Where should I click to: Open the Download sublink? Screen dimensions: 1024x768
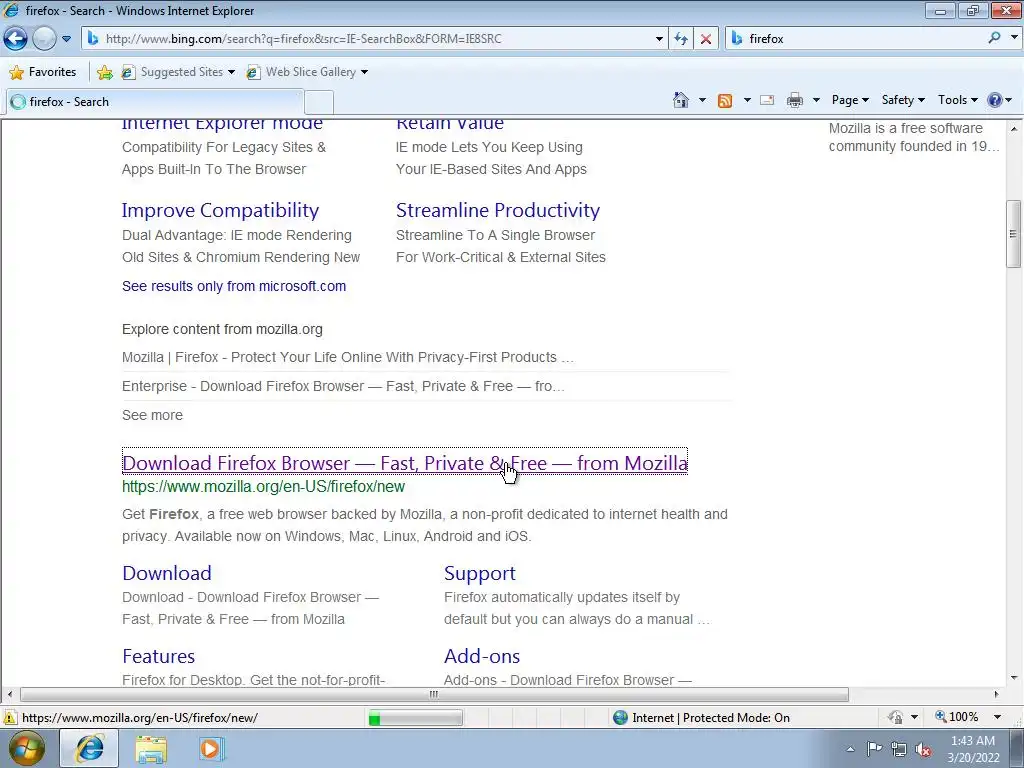coord(167,573)
